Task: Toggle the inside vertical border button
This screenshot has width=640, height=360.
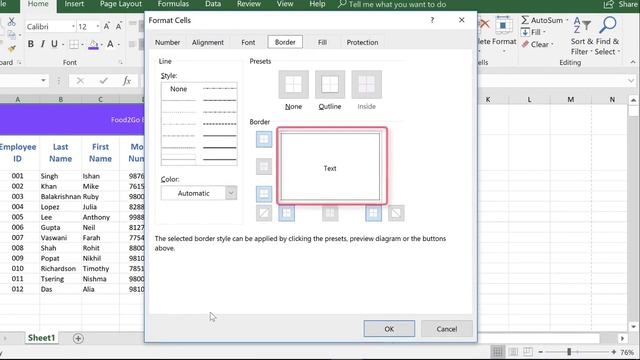Action: pyautogui.click(x=330, y=213)
